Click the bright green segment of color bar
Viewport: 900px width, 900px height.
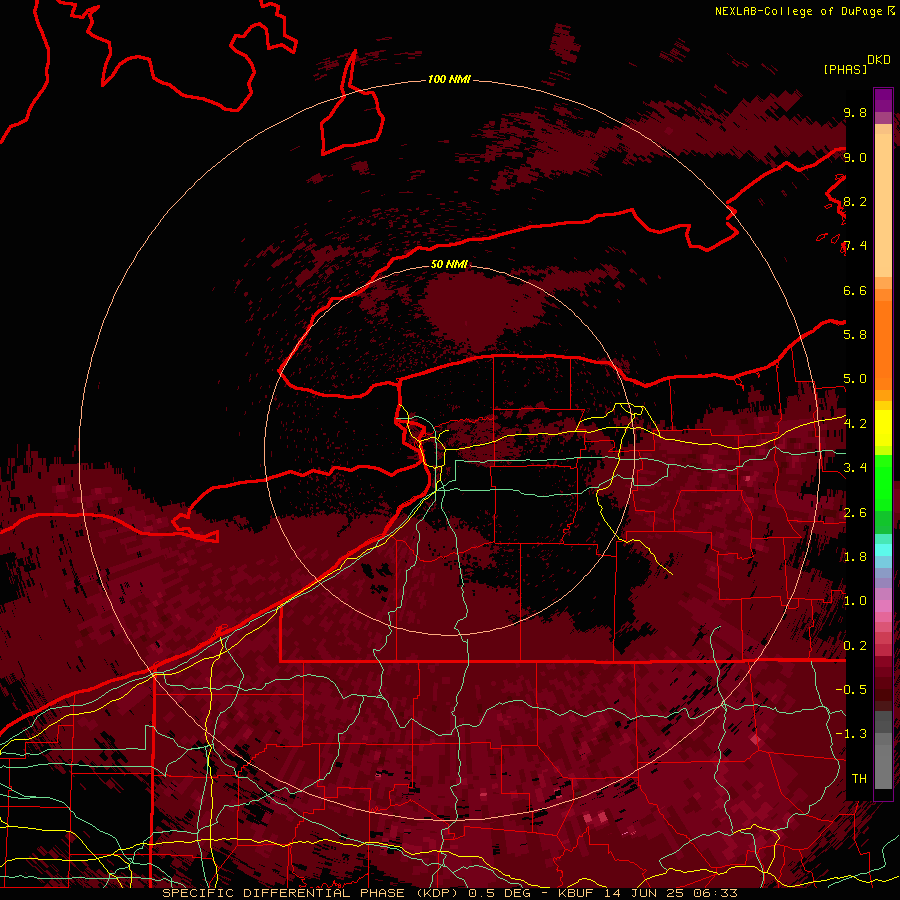[883, 482]
